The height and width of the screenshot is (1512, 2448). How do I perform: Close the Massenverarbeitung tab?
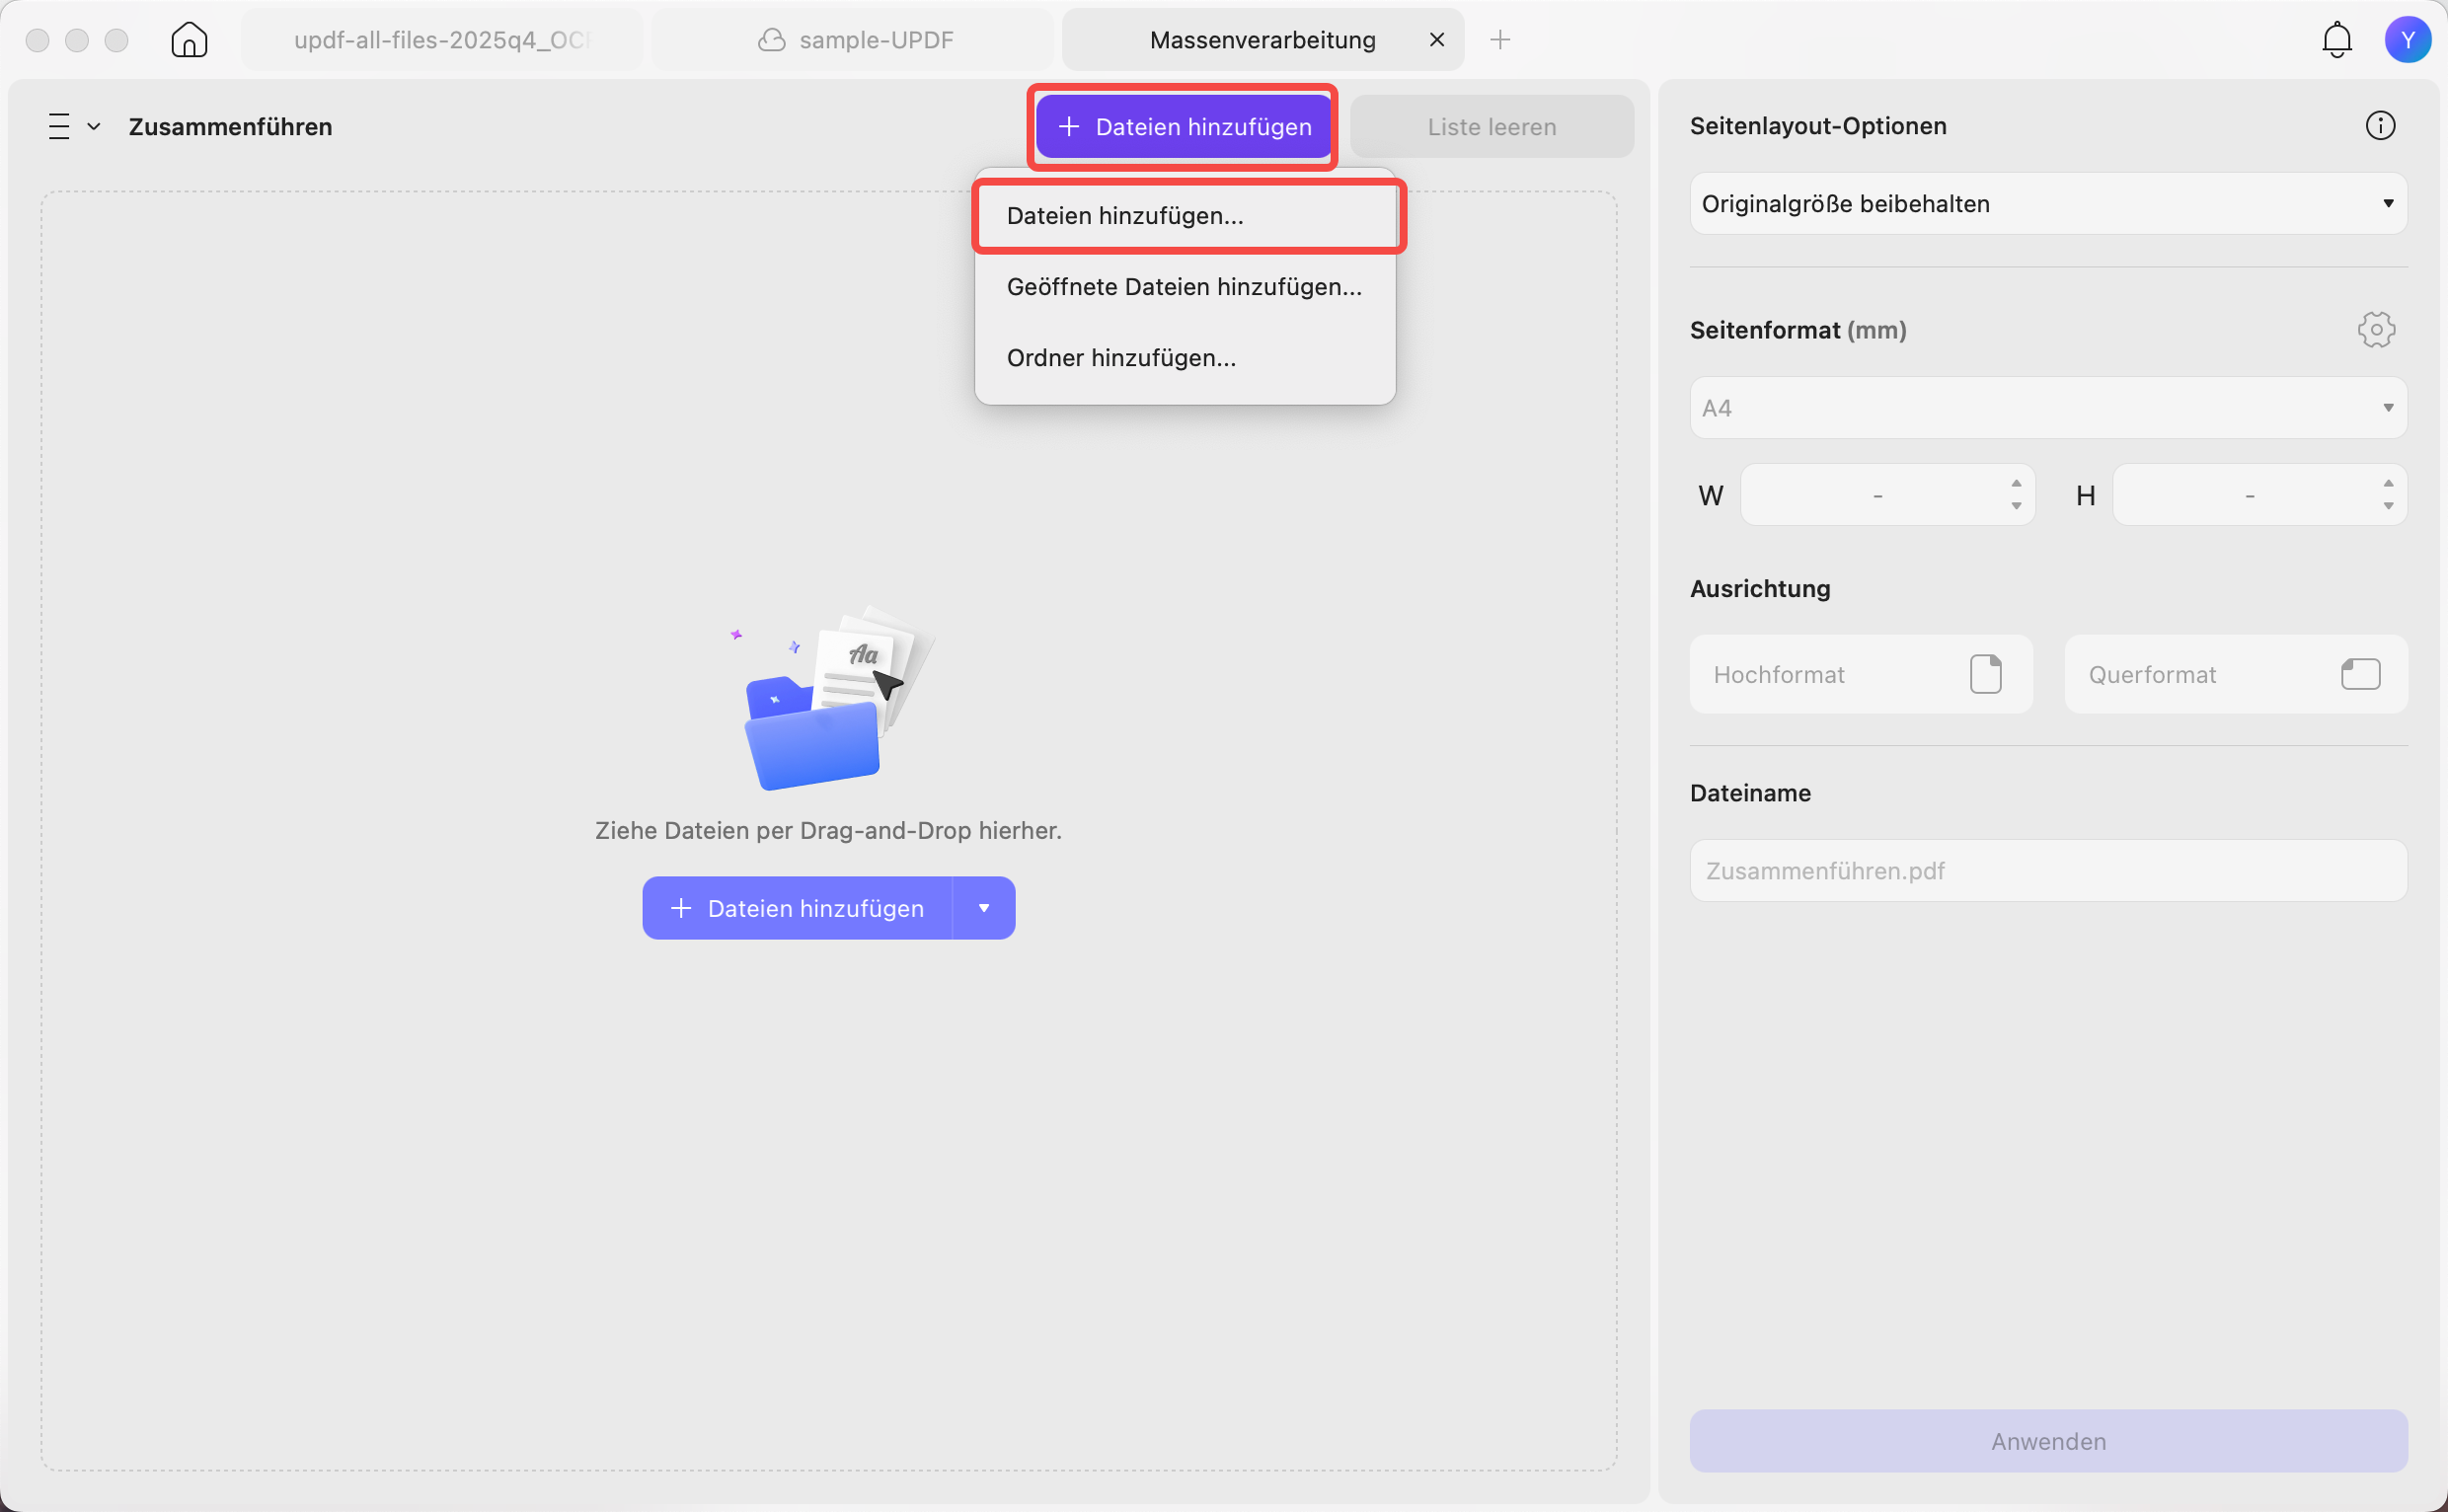tap(1436, 40)
